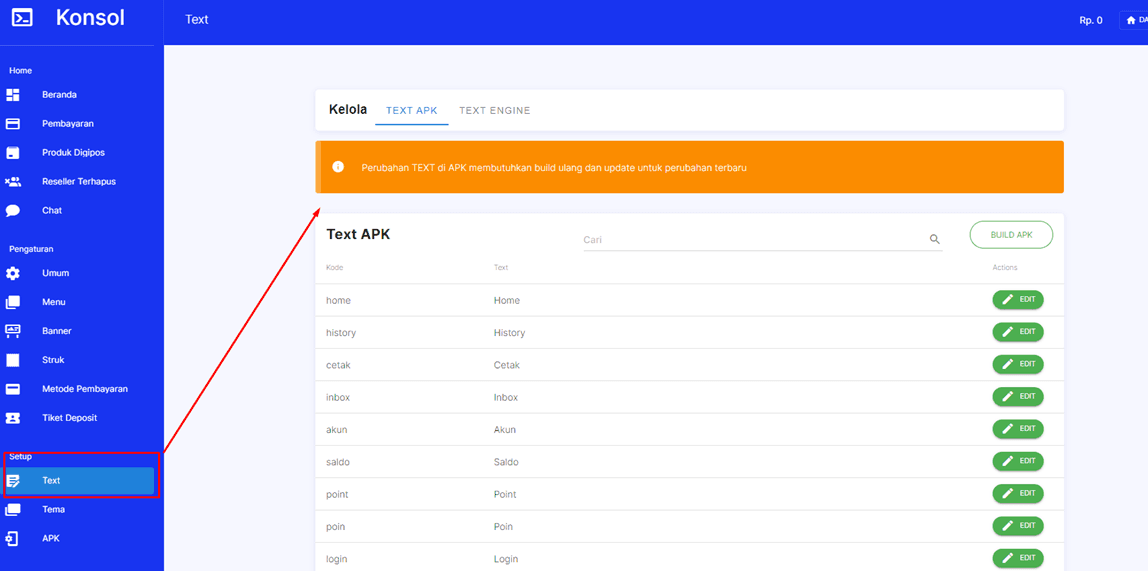Click the search magnifier icon
Viewport: 1148px width, 571px height.
click(935, 240)
